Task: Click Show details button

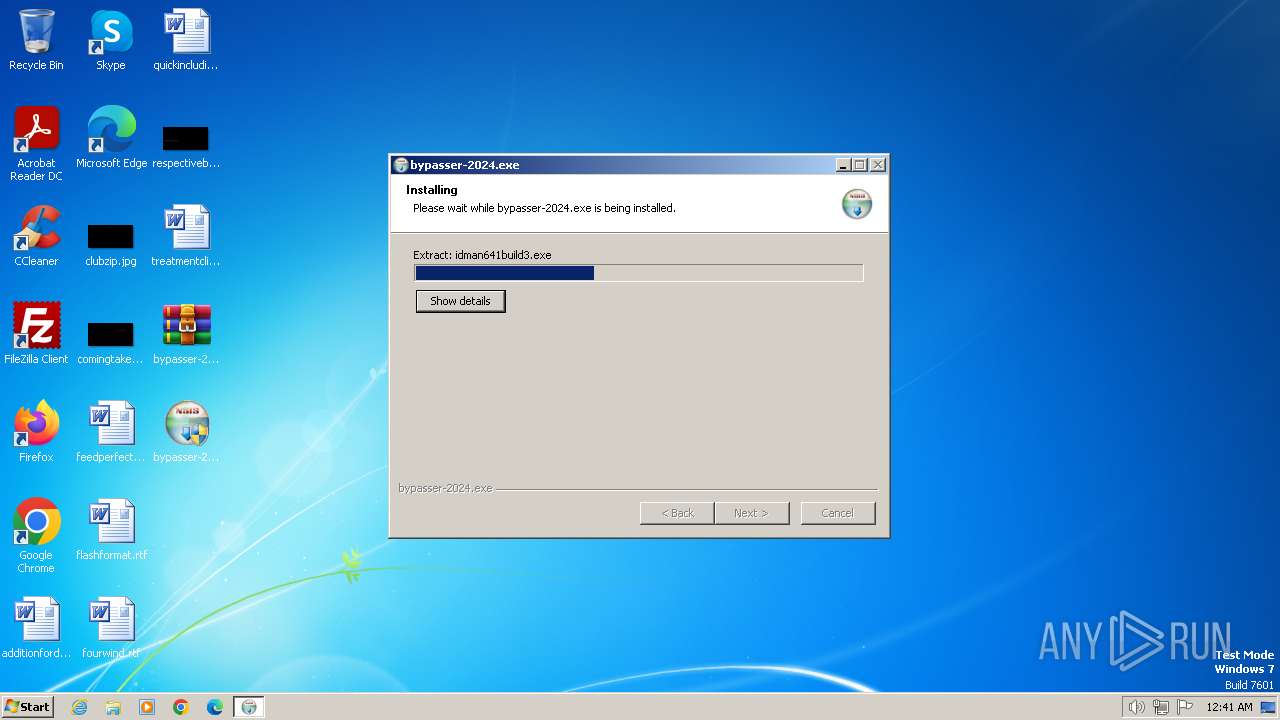Action: [461, 301]
